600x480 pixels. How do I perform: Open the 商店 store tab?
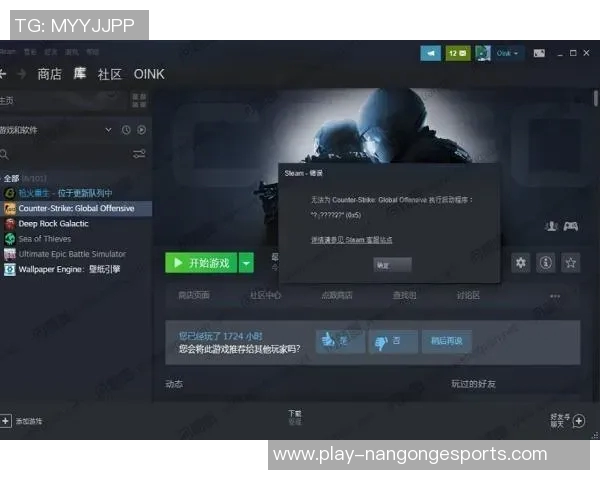coord(49,74)
